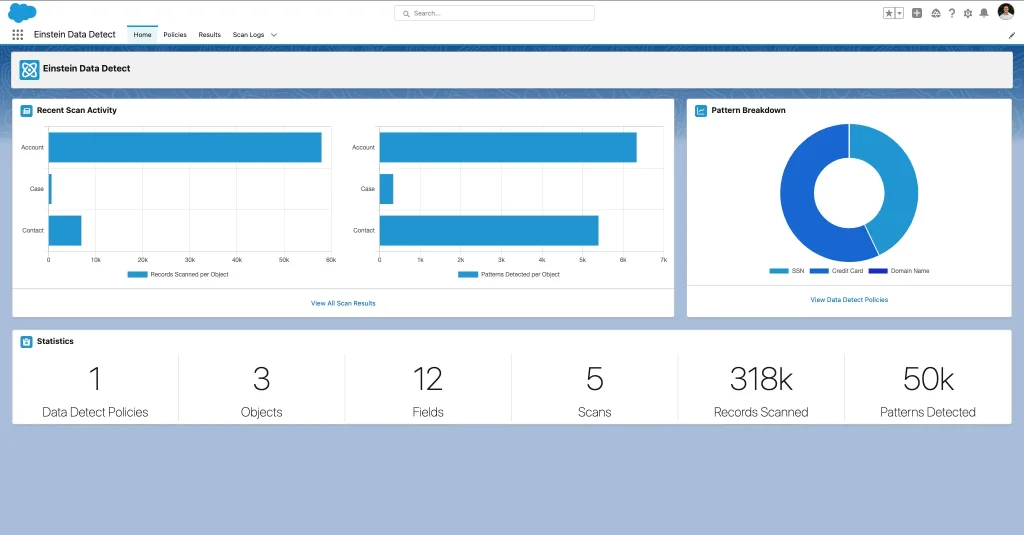Screen dimensions: 1024x535
Task: Open the App Launcher grid icon
Action: click(18, 35)
